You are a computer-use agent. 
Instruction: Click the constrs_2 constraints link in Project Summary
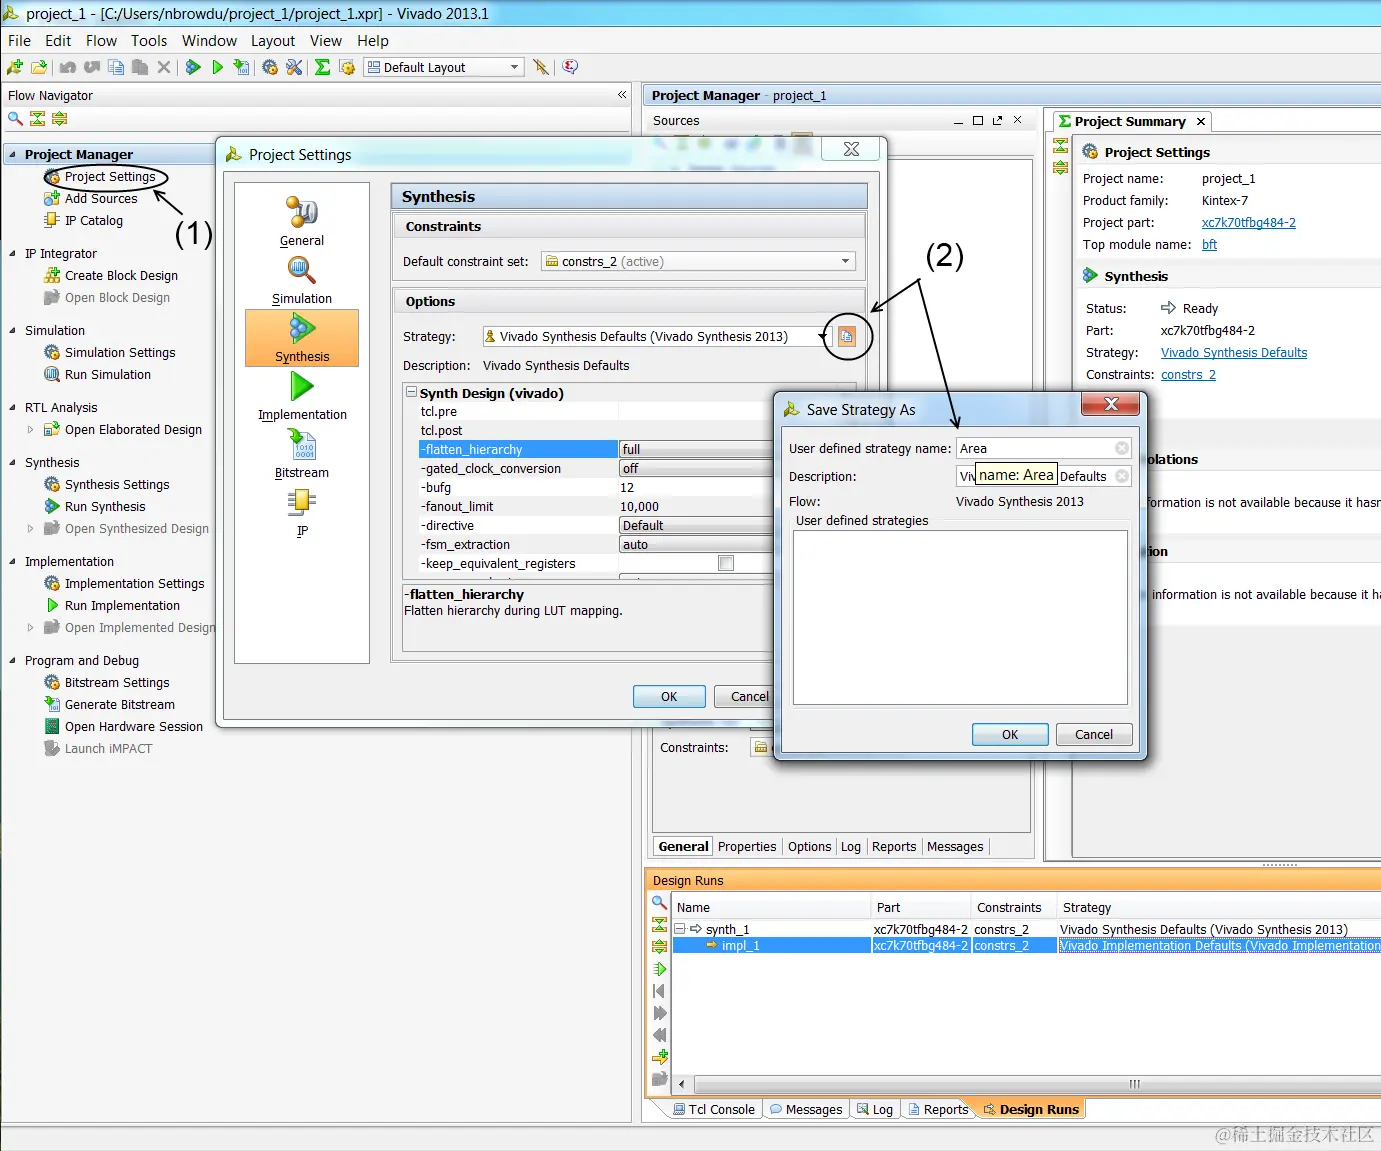1188,374
